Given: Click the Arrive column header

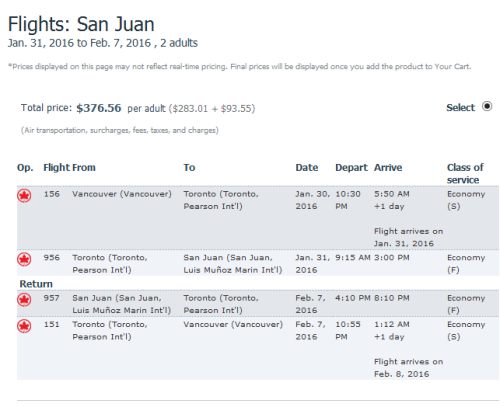Looking at the screenshot, I should 388,168.
